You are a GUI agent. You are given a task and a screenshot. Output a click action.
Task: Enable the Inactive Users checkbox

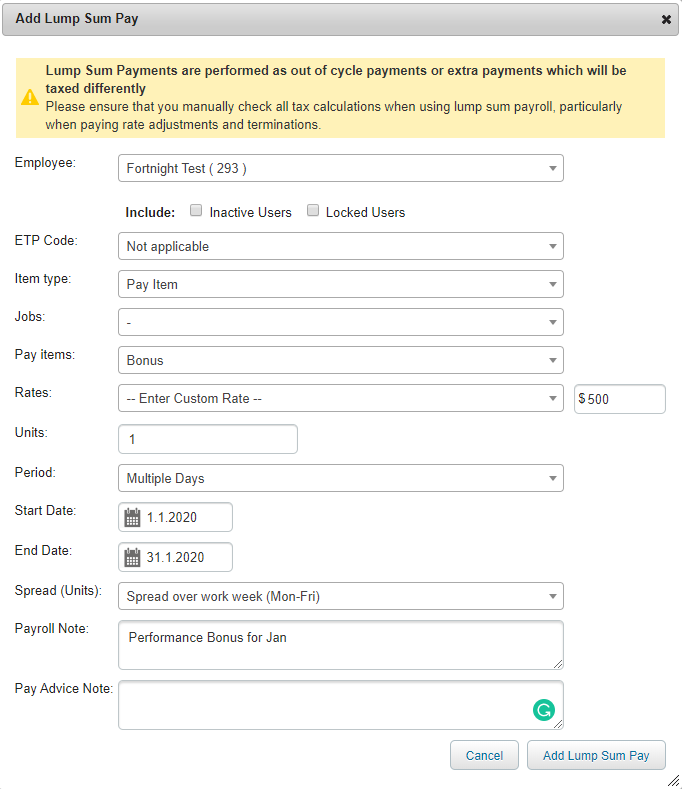point(197,211)
